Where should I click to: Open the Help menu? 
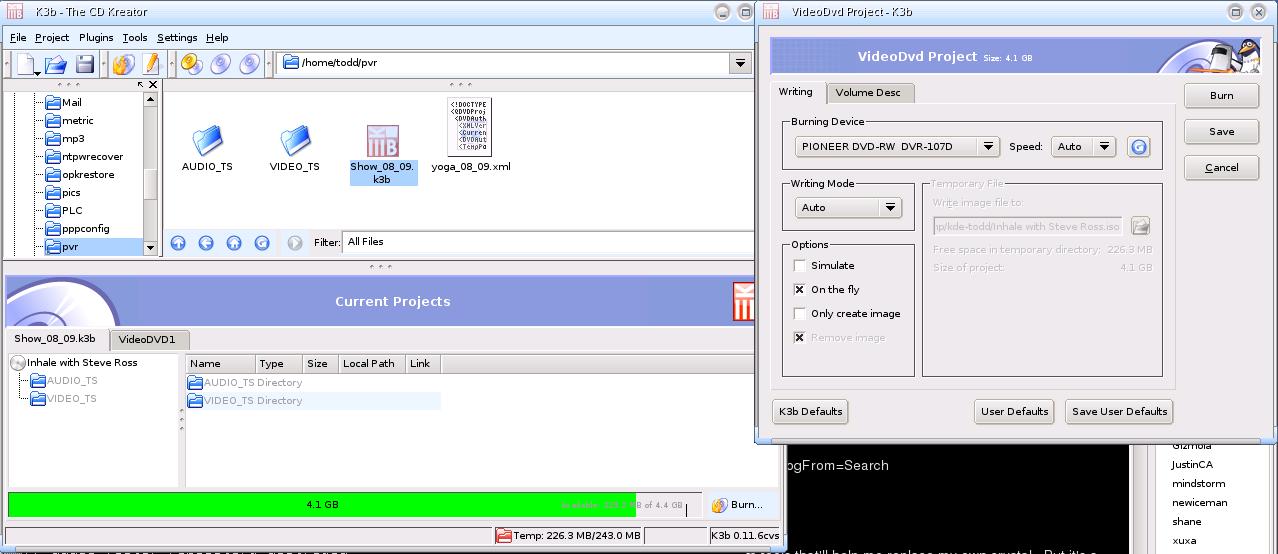(x=217, y=38)
